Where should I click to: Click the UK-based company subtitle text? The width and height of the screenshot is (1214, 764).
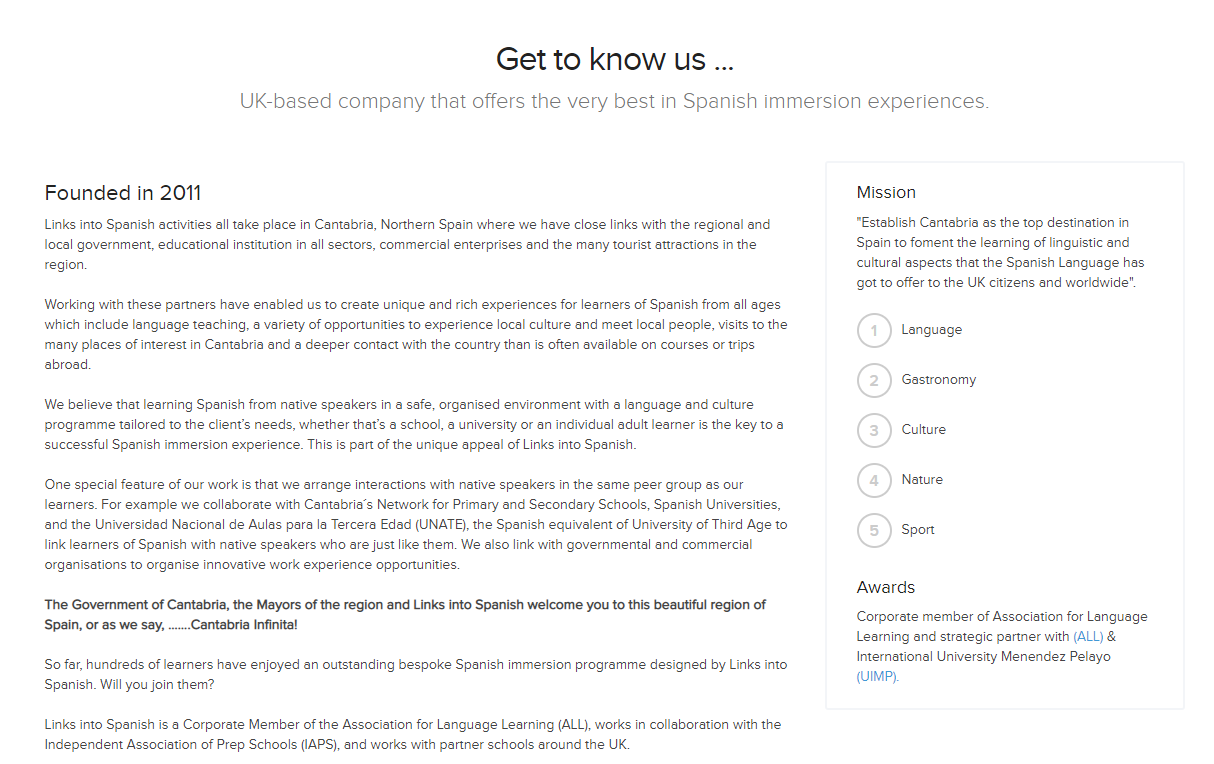pos(614,102)
